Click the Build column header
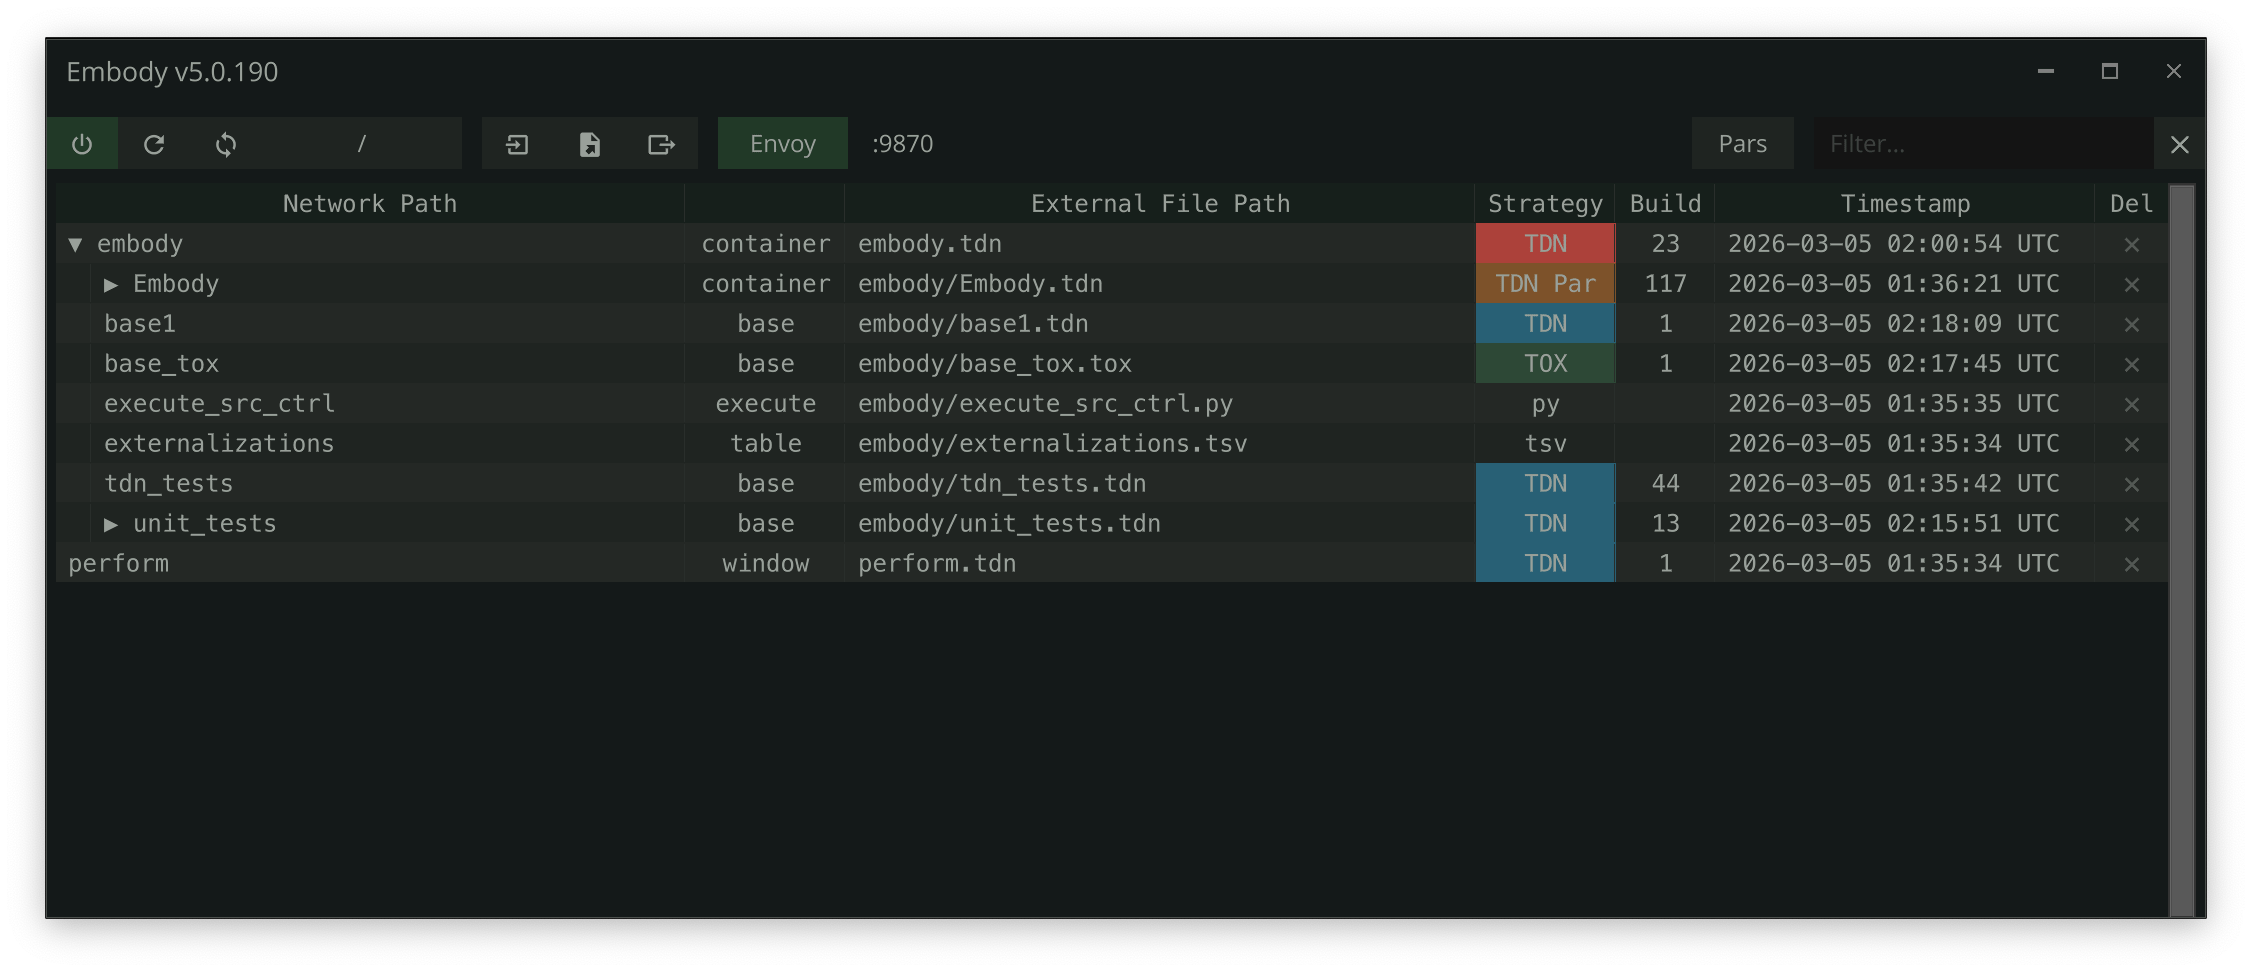The image size is (2252, 972). pos(1665,204)
